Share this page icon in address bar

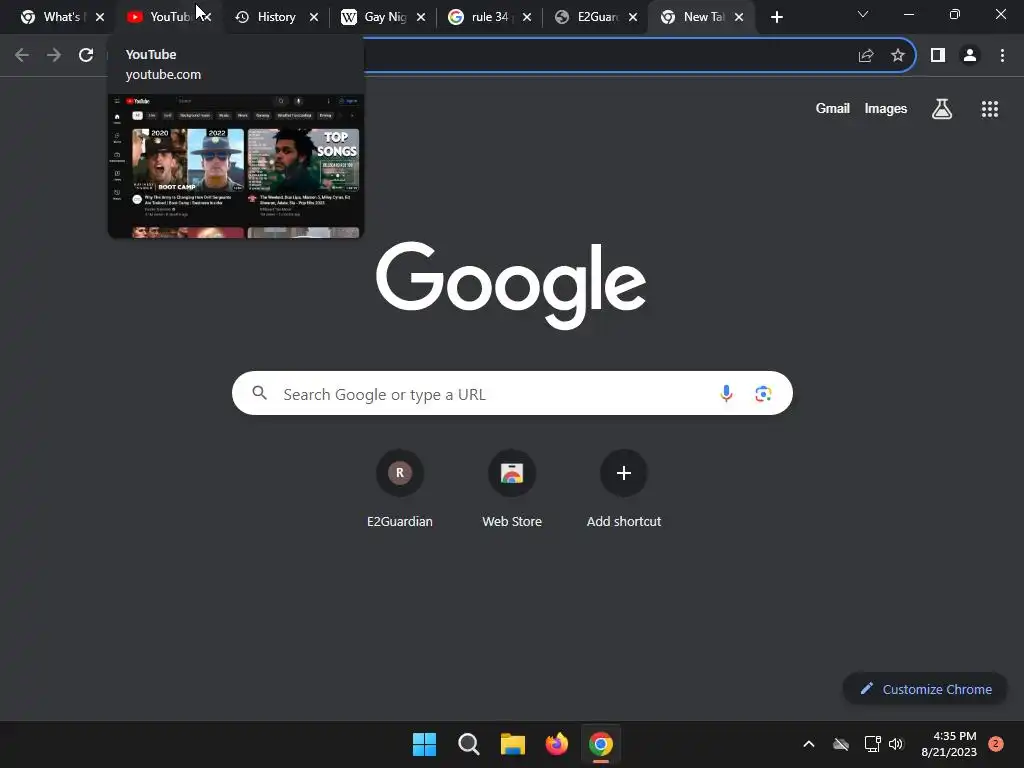tap(866, 56)
